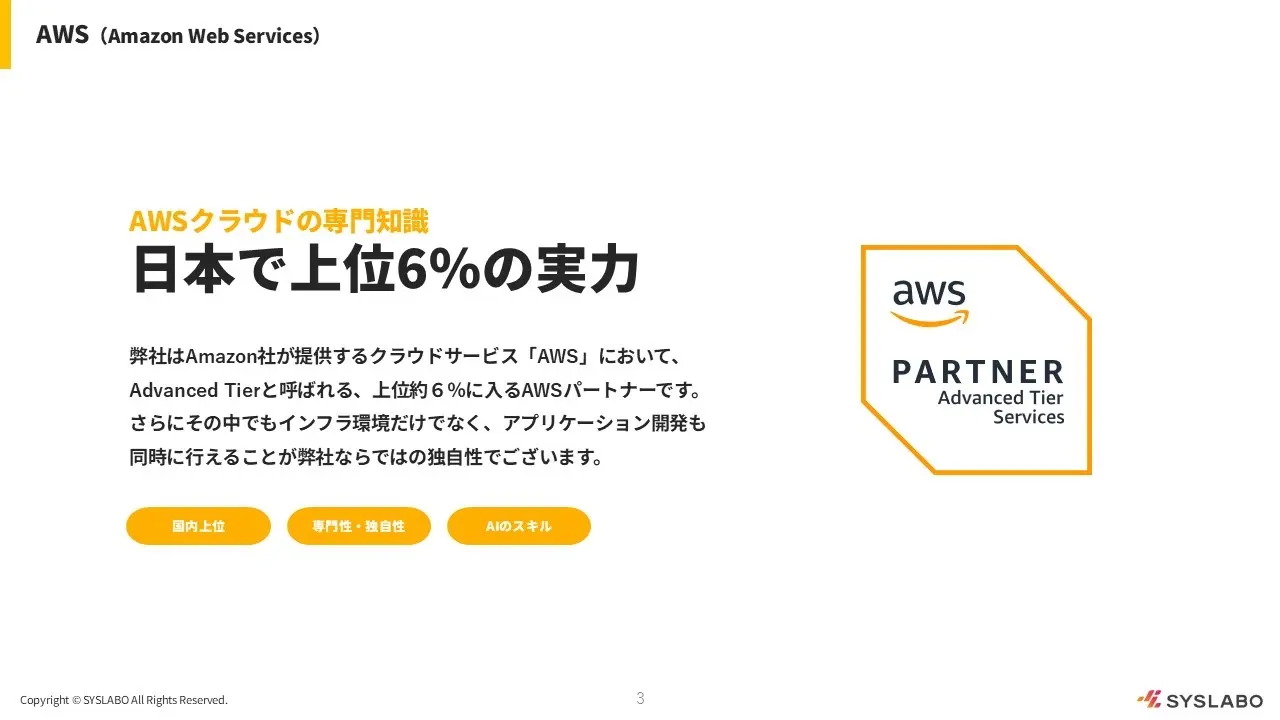Select the yellow AWSクラウドの専門知識 subheading
This screenshot has width=1280, height=720.
point(279,220)
